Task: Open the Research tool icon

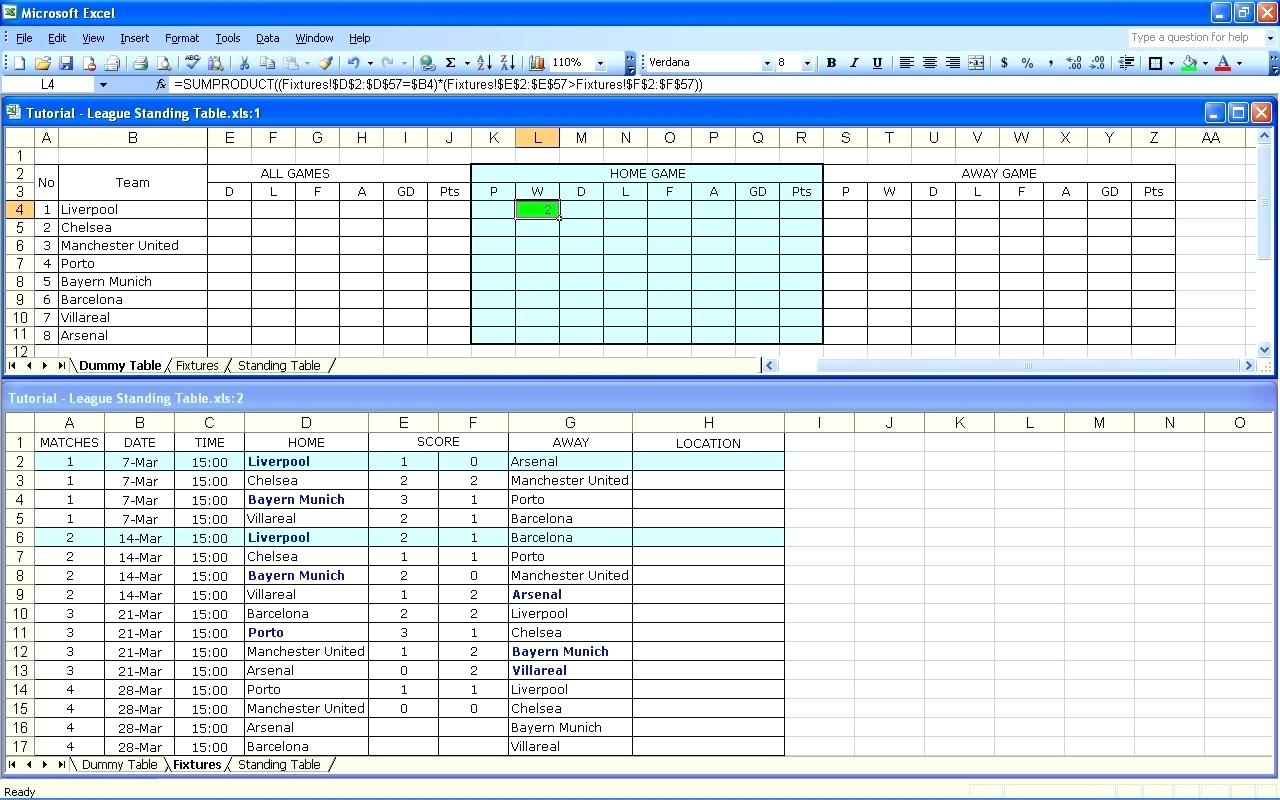Action: [x=216, y=63]
